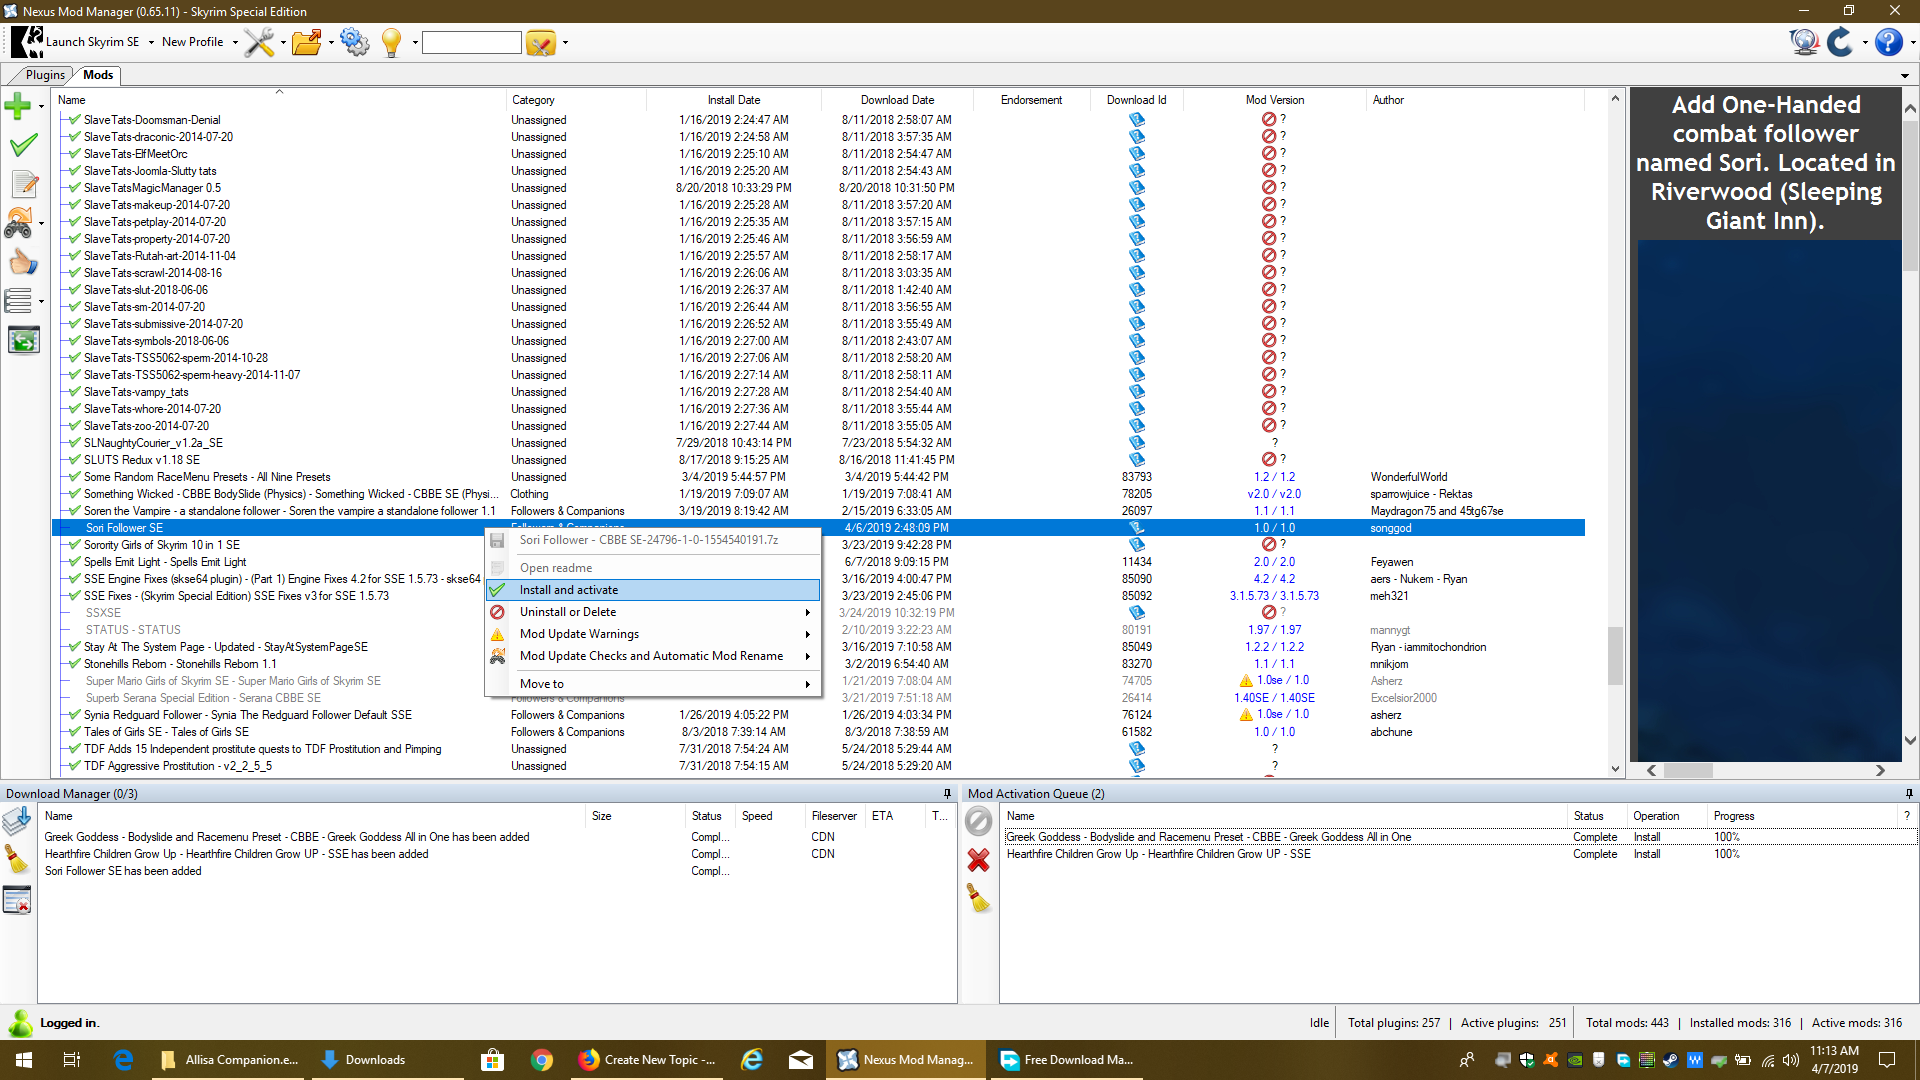Viewport: 1920px width, 1080px height.
Task: Expand the add mod plus dropdown arrow
Action: pos(41,106)
